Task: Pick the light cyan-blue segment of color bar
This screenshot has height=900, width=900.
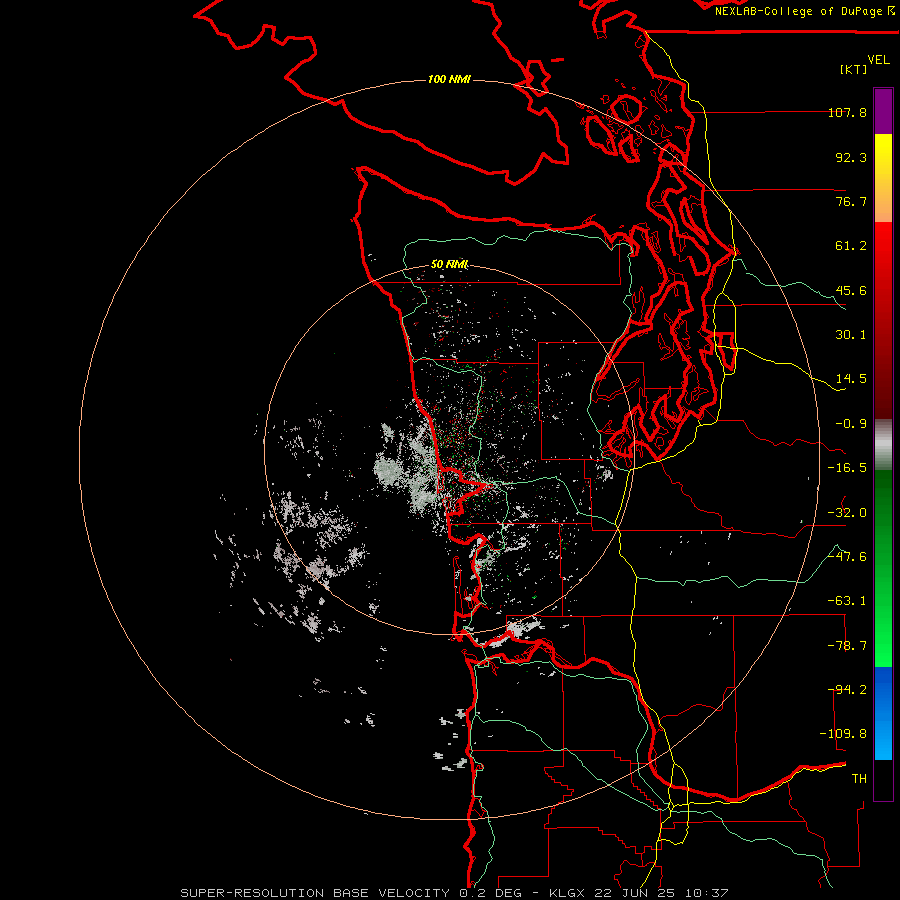Action: coord(883,740)
